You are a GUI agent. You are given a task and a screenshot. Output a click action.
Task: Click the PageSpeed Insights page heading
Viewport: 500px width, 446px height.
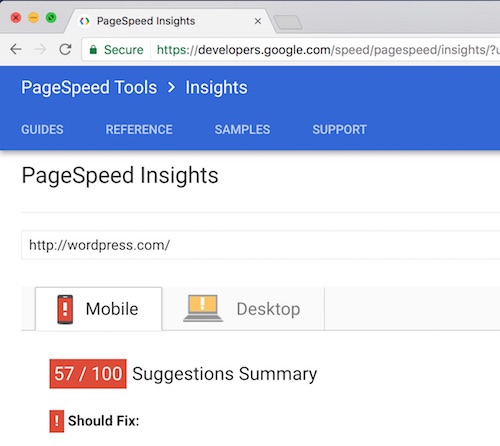coord(120,175)
